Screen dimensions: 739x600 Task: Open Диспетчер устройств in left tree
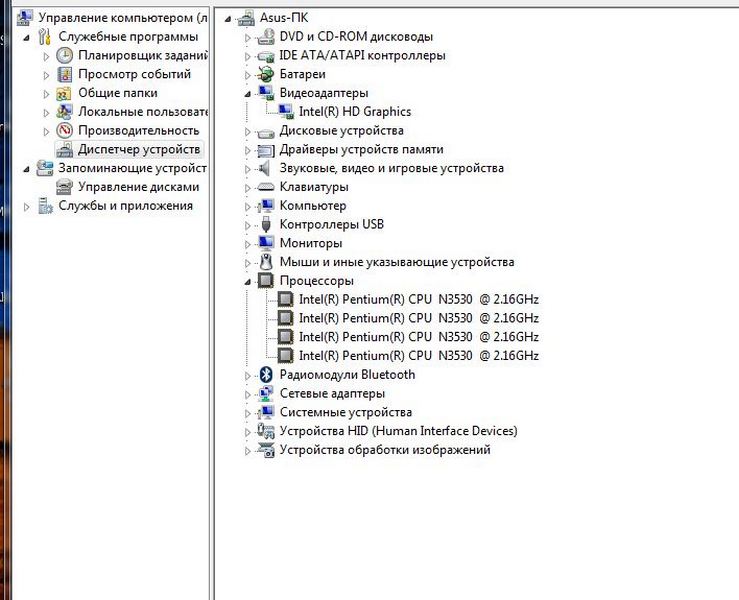pos(139,149)
